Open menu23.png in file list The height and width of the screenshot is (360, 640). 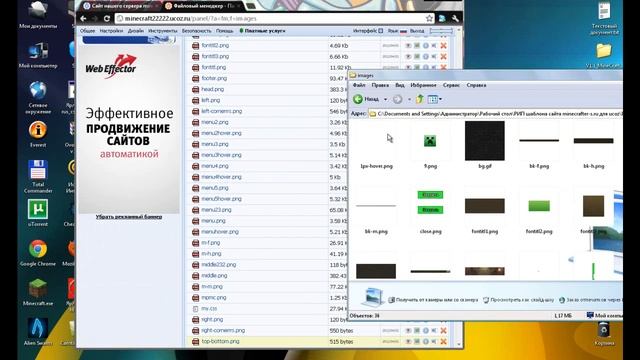tap(216, 210)
